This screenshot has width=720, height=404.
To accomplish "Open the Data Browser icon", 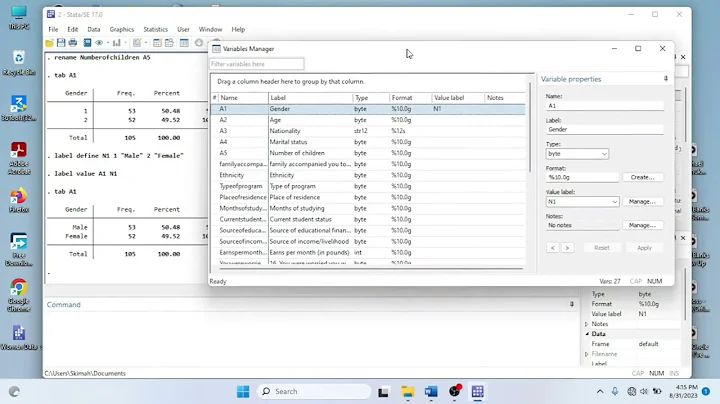I will coord(169,43).
